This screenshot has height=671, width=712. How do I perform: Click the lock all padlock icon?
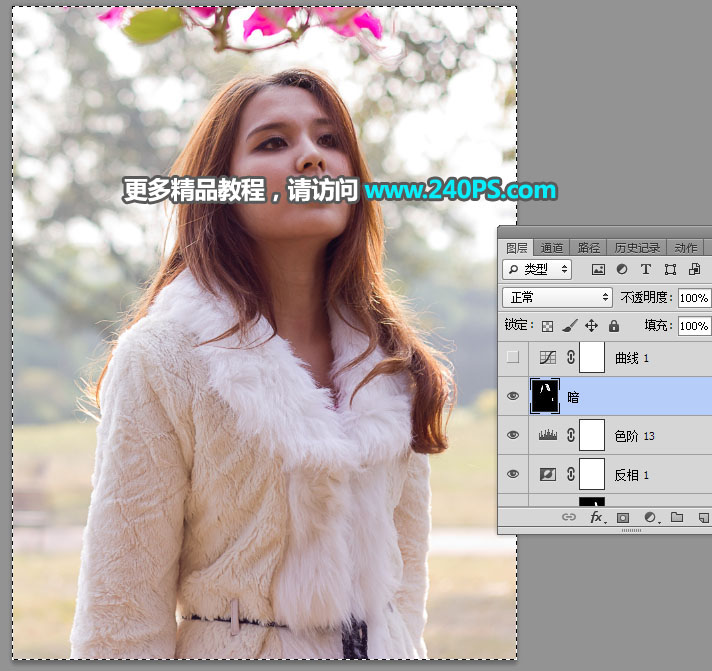tap(613, 326)
